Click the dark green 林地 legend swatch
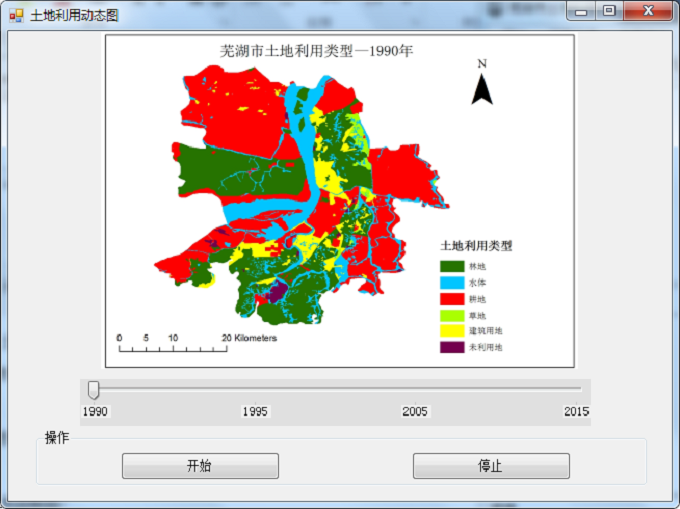Viewport: 680px width, 509px height. [452, 266]
